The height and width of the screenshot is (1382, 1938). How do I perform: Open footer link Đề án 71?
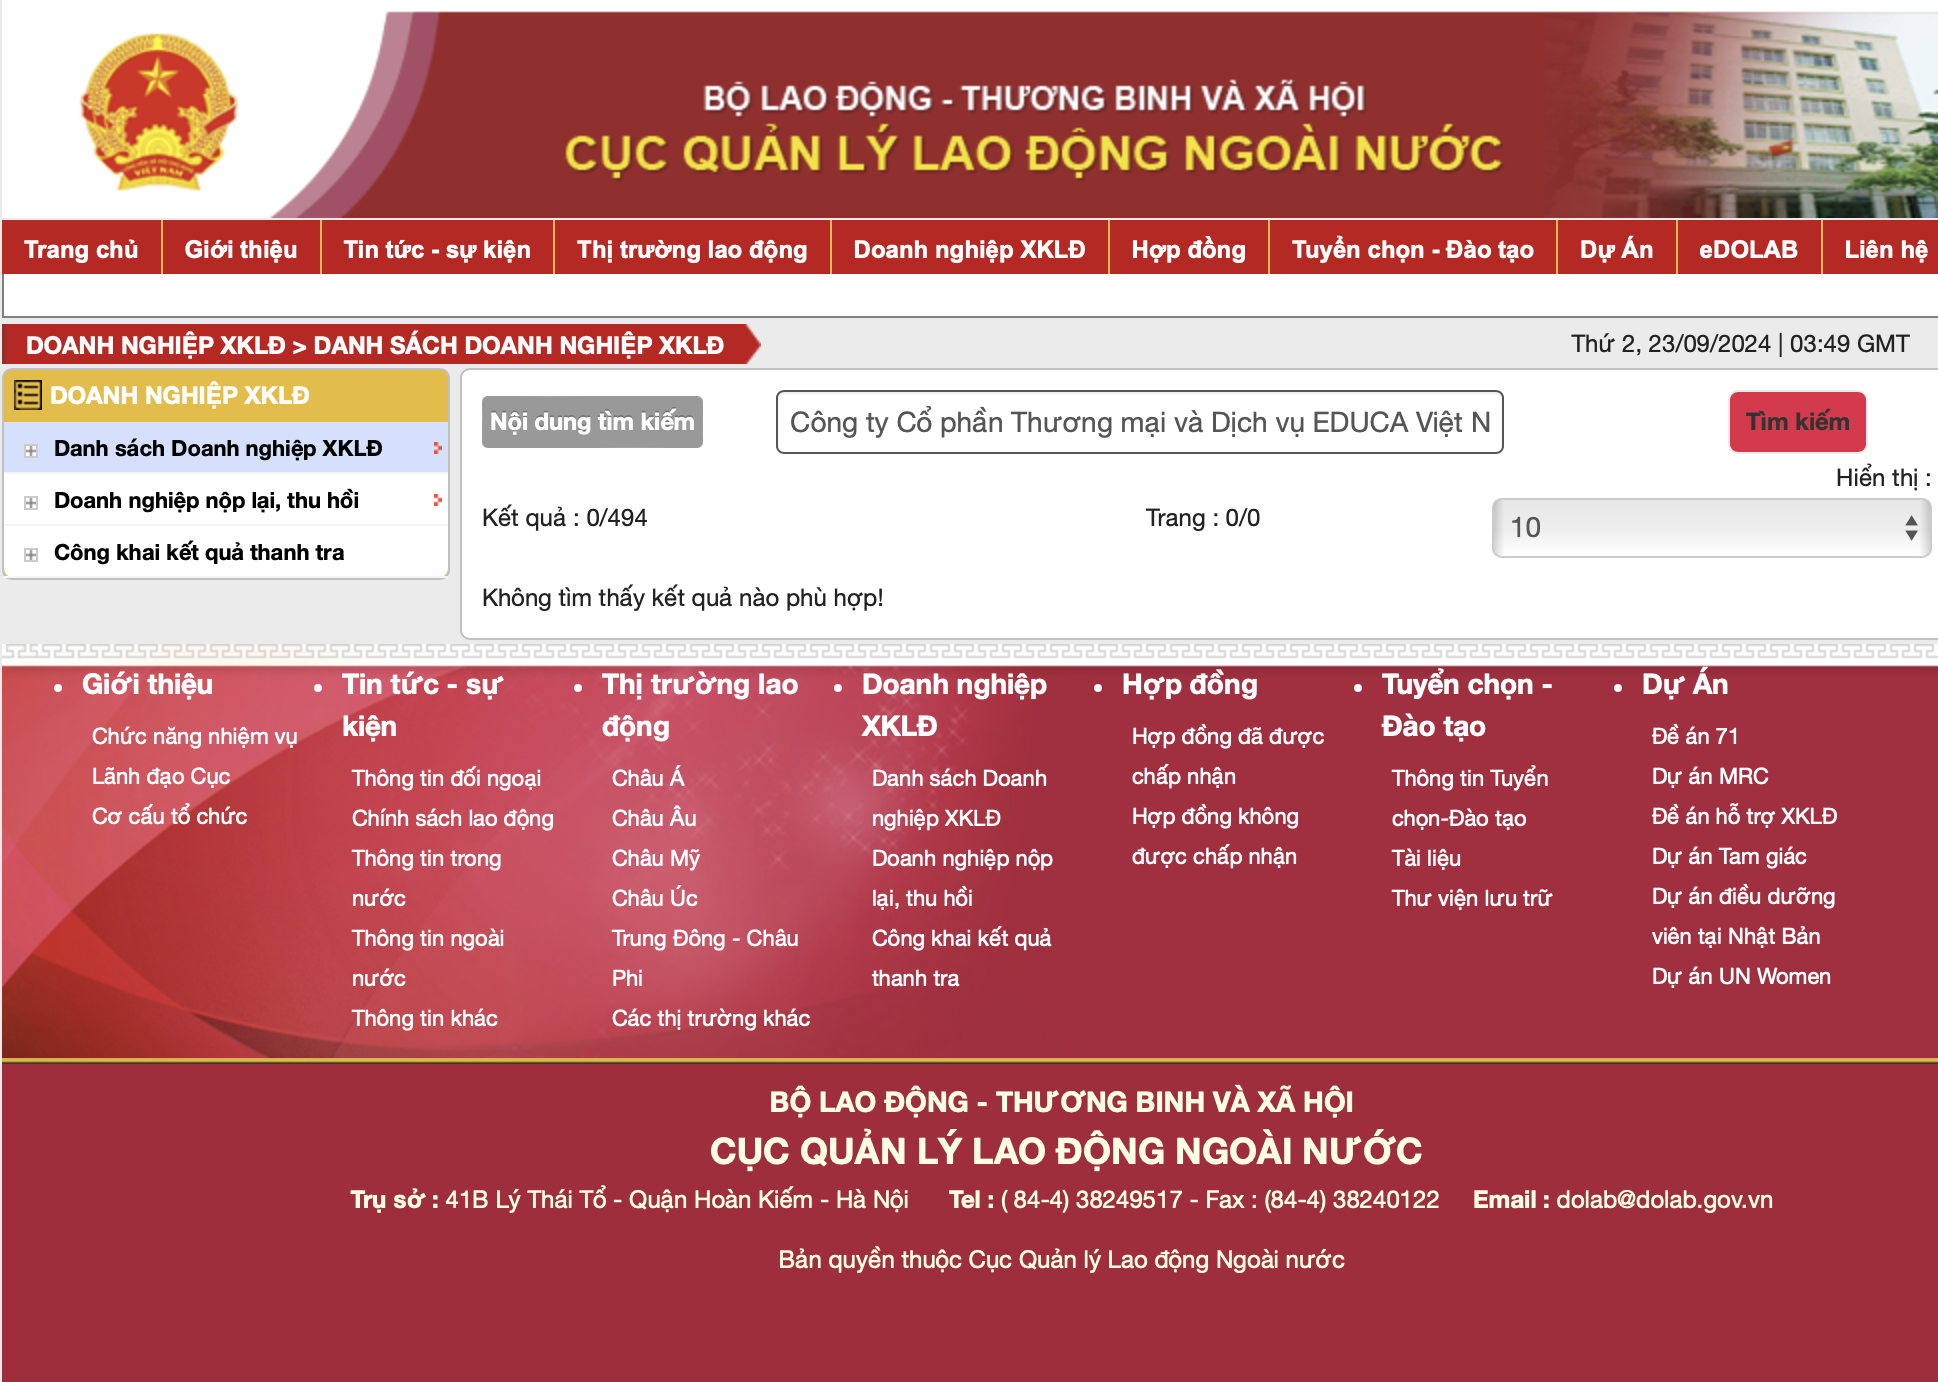point(1694,736)
